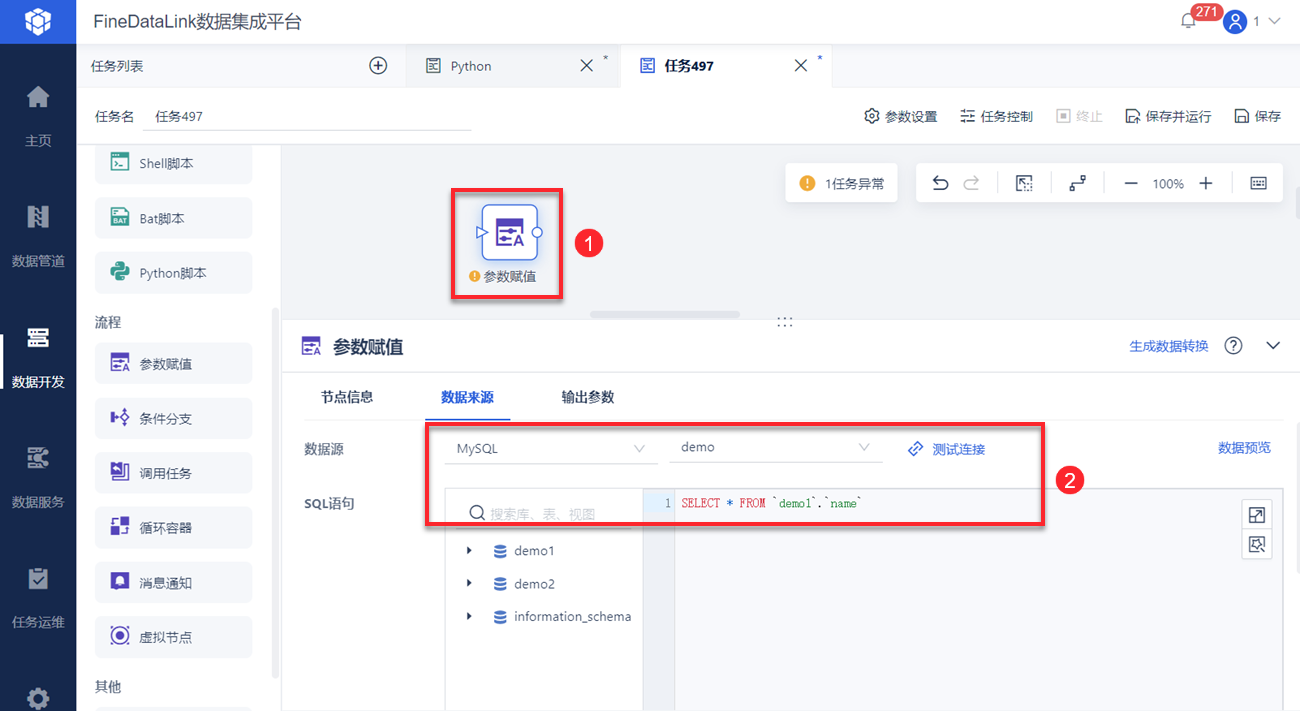Switch to the 任务497 tab
1300x711 pixels.
tap(688, 66)
